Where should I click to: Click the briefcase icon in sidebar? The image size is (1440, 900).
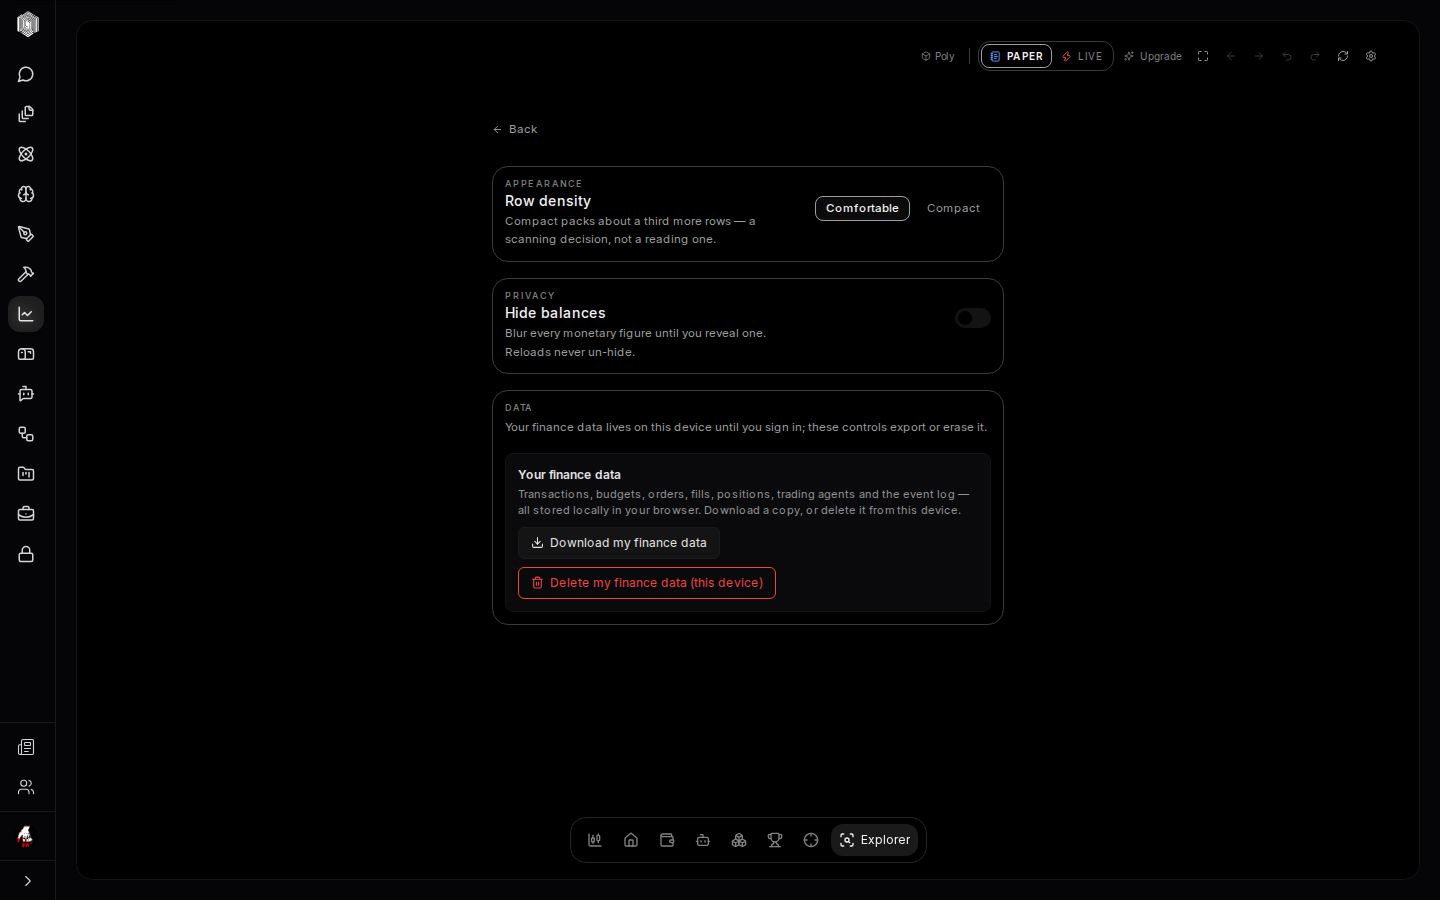(x=26, y=514)
